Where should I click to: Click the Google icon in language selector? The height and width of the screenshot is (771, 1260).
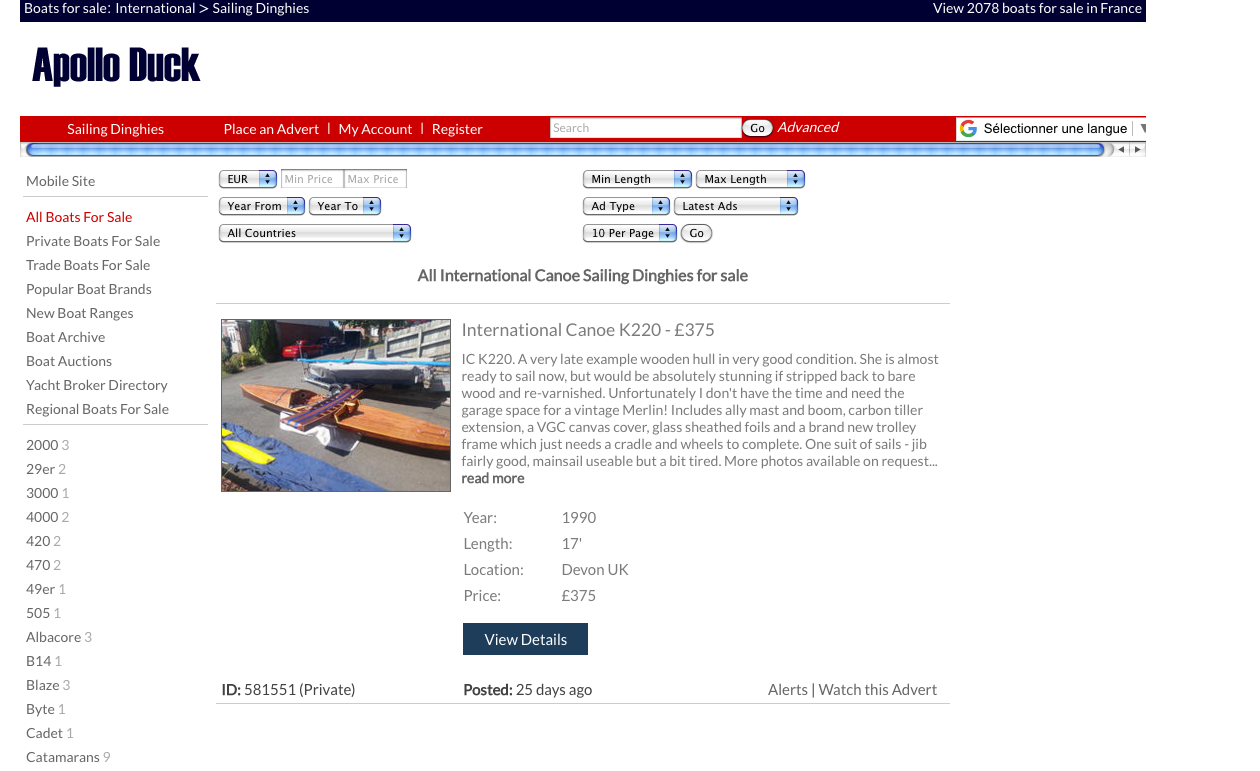(x=968, y=128)
